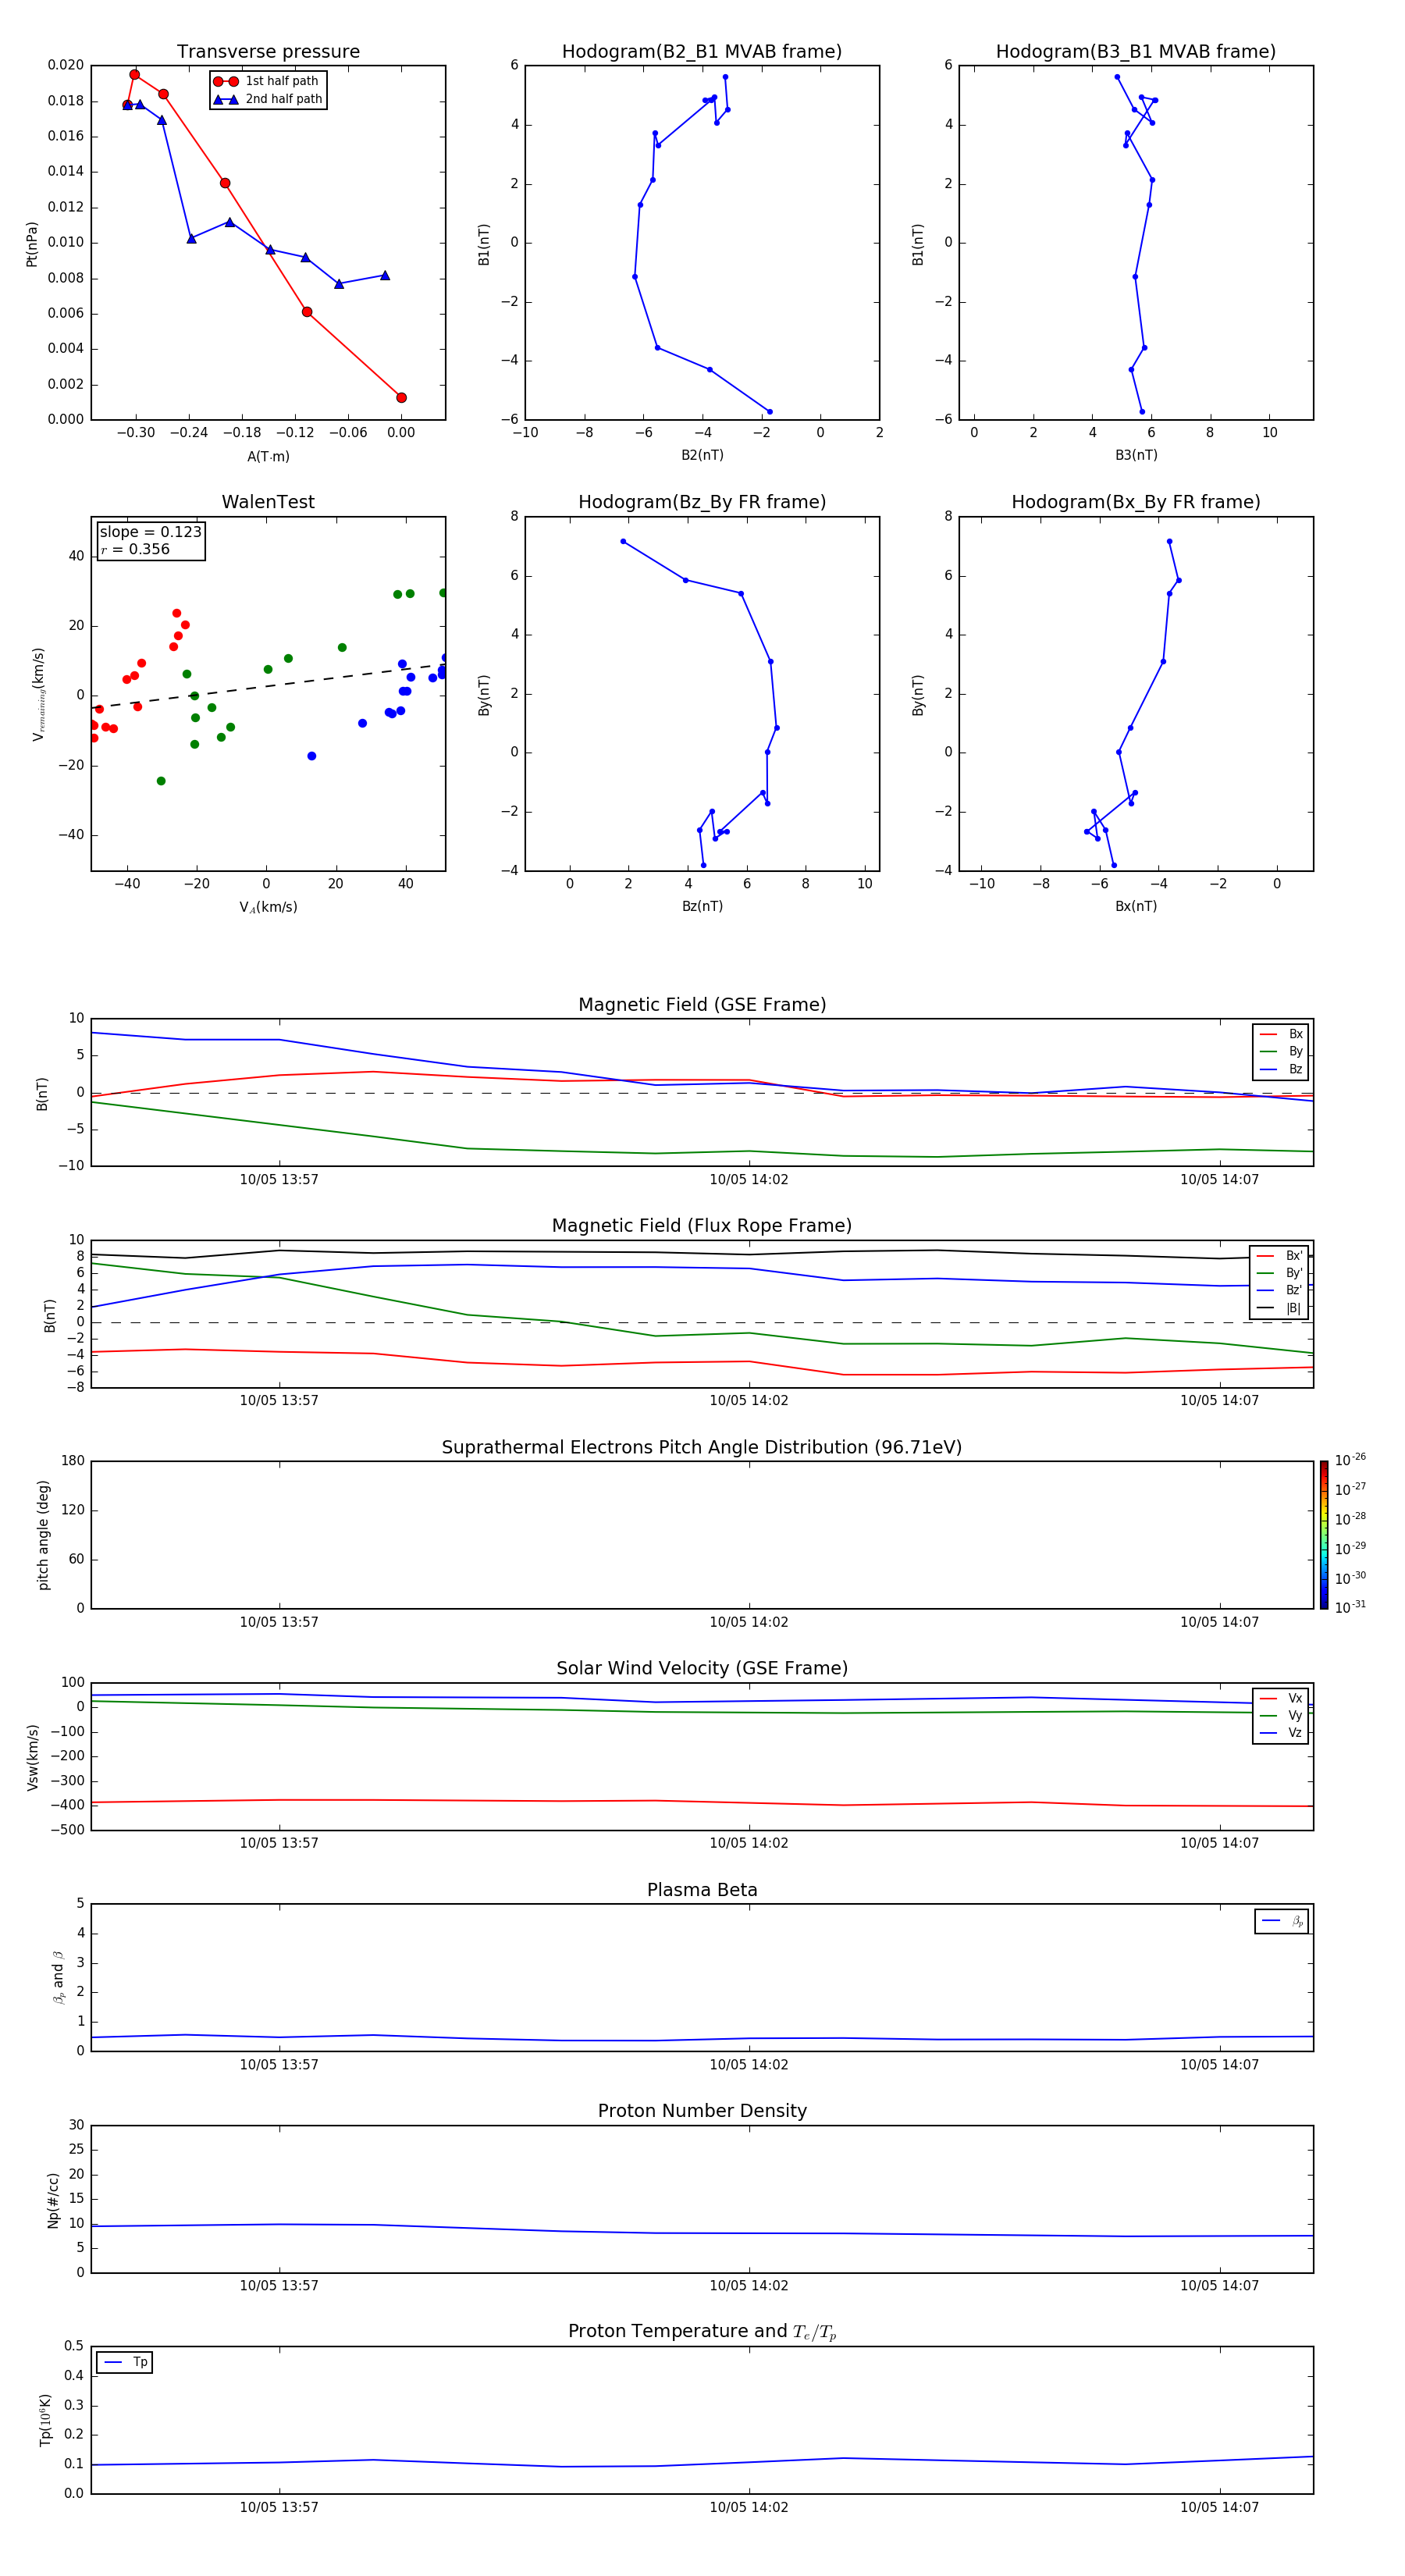The height and width of the screenshot is (2576, 1405).
Task: Click the "Vsw(km/s)" y-axis label
Action: (x=33, y=1757)
